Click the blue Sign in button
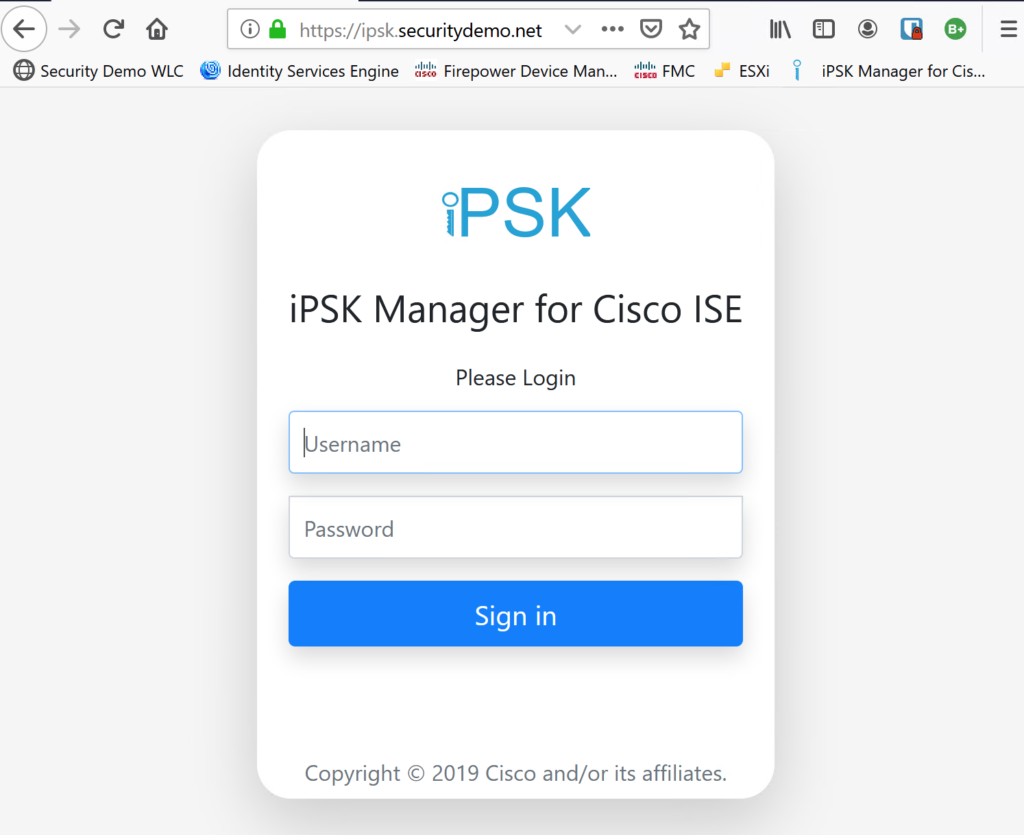The image size is (1024, 835). tap(515, 614)
